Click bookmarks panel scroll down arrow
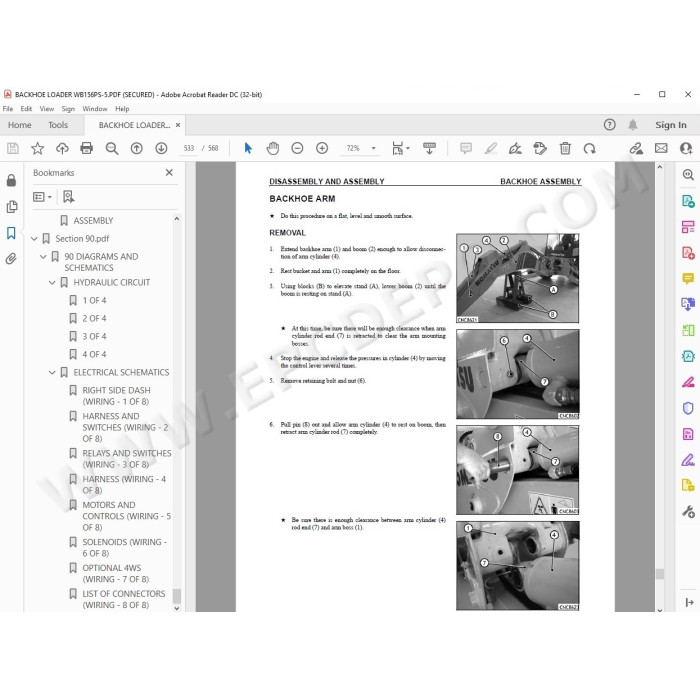 (177, 608)
